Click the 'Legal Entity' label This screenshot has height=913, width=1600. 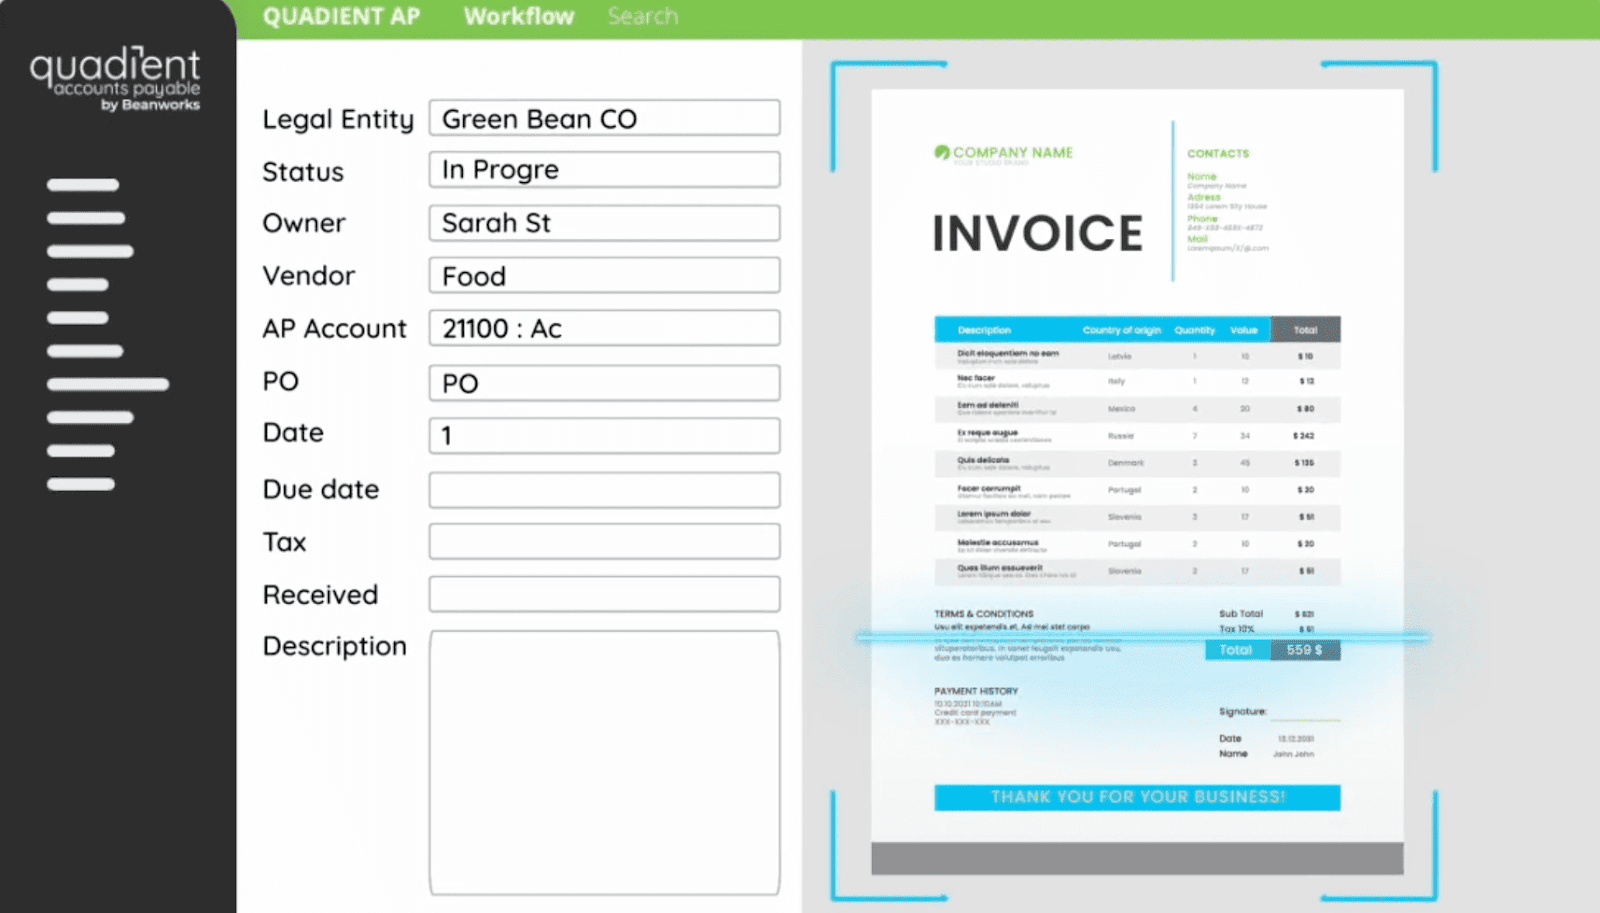tap(338, 120)
